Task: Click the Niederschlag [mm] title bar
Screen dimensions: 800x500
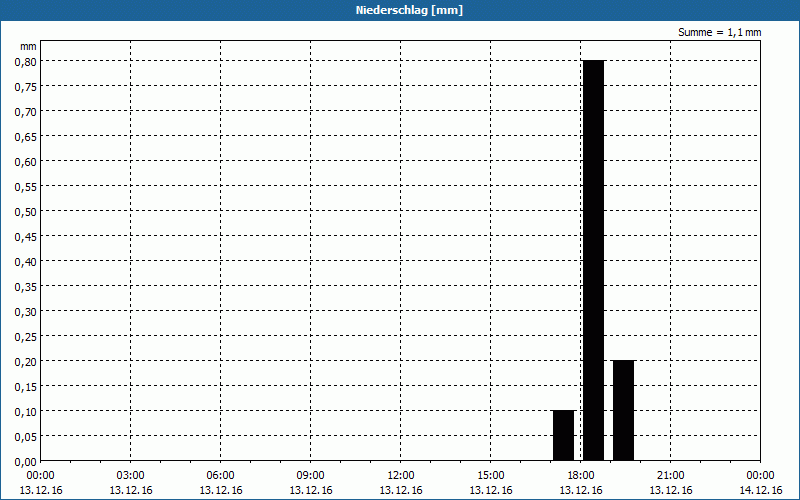Action: (x=400, y=10)
